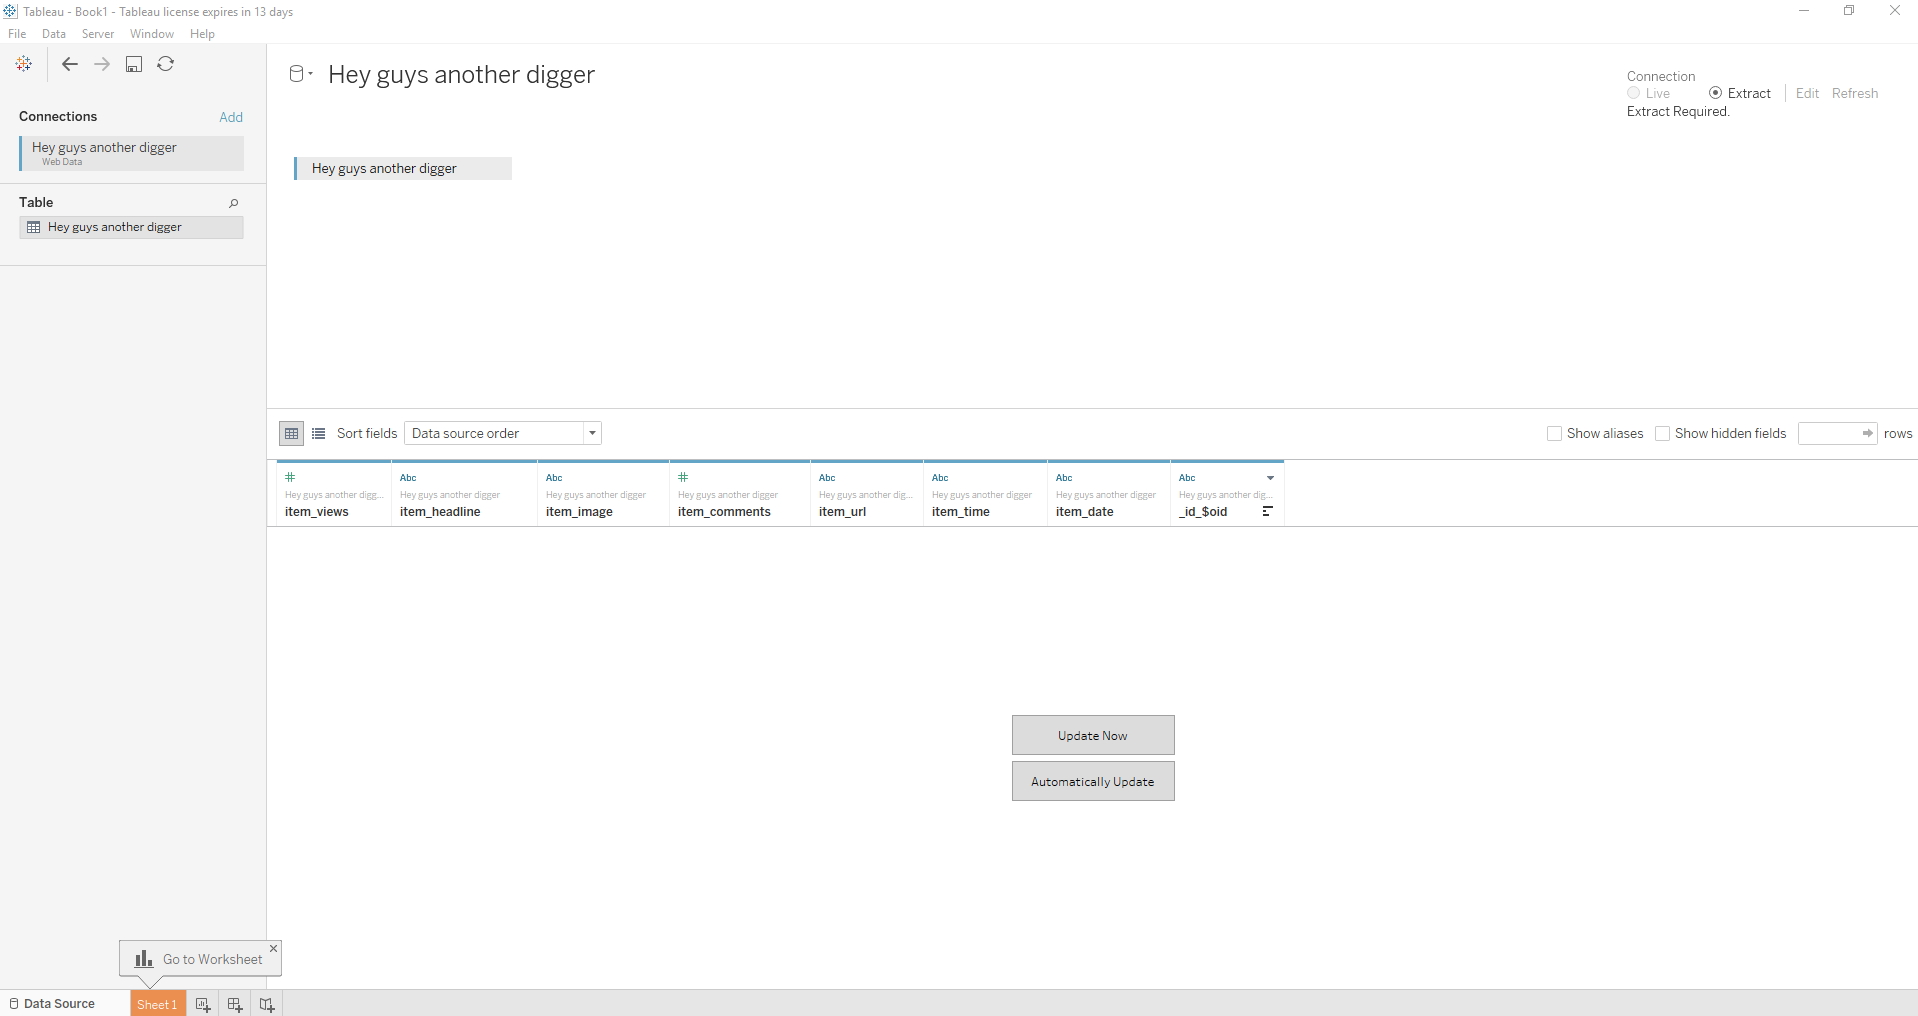The width and height of the screenshot is (1918, 1016).
Task: Click the database icon beside the data source title
Action: 296,74
